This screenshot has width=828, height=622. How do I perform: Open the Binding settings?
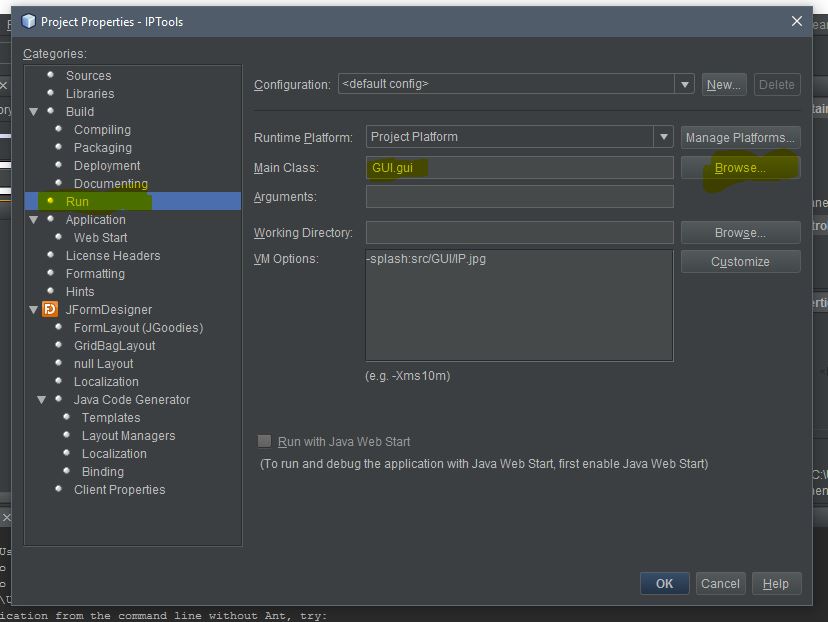[x=102, y=471]
